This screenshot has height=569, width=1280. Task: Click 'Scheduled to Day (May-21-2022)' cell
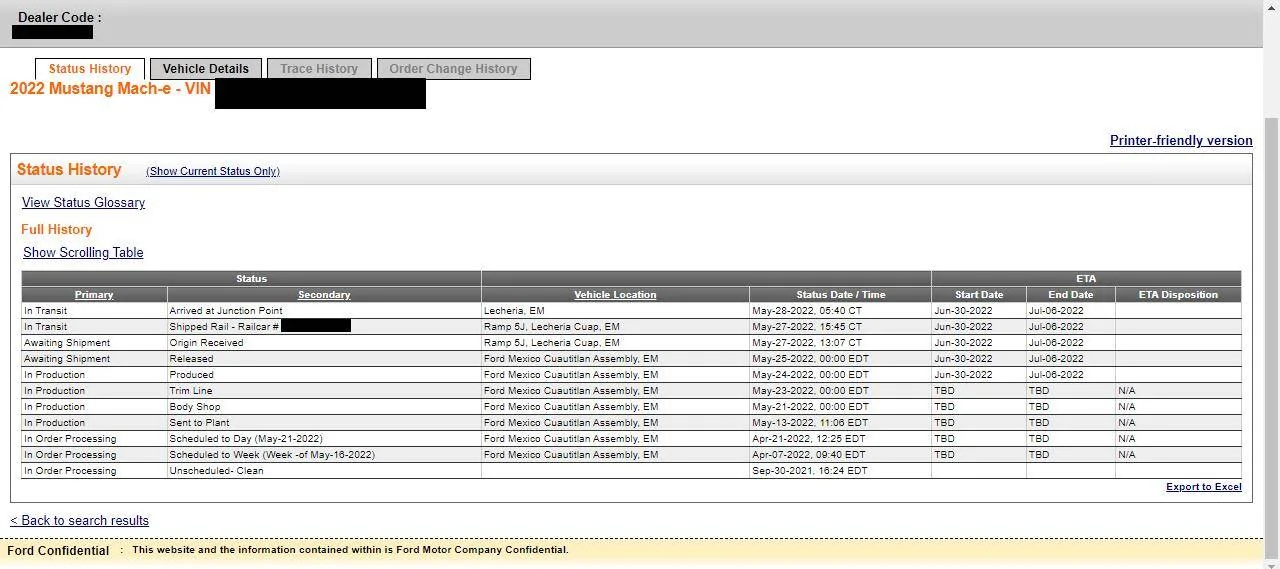pyautogui.click(x=324, y=439)
